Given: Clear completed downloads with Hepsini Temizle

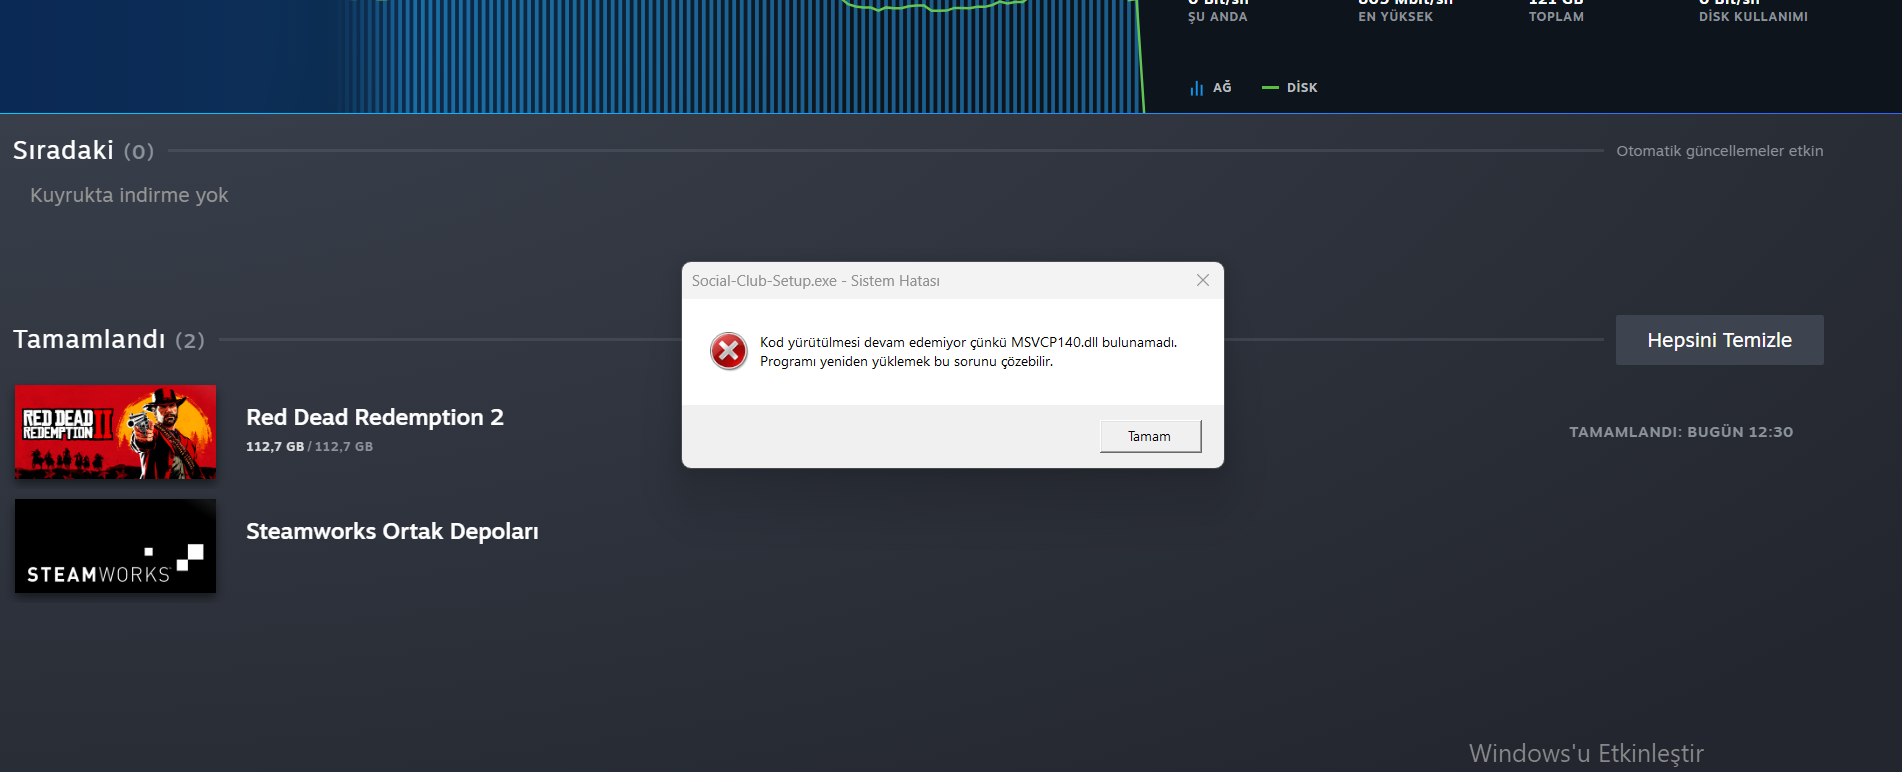Looking at the screenshot, I should [x=1719, y=340].
